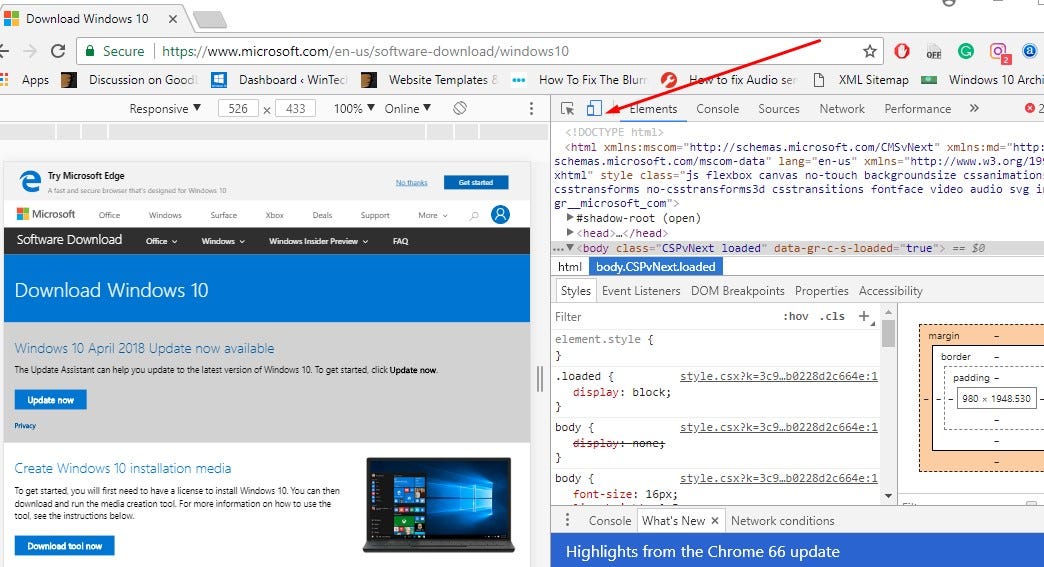Click the No thanks link
1044x567 pixels.
[411, 182]
